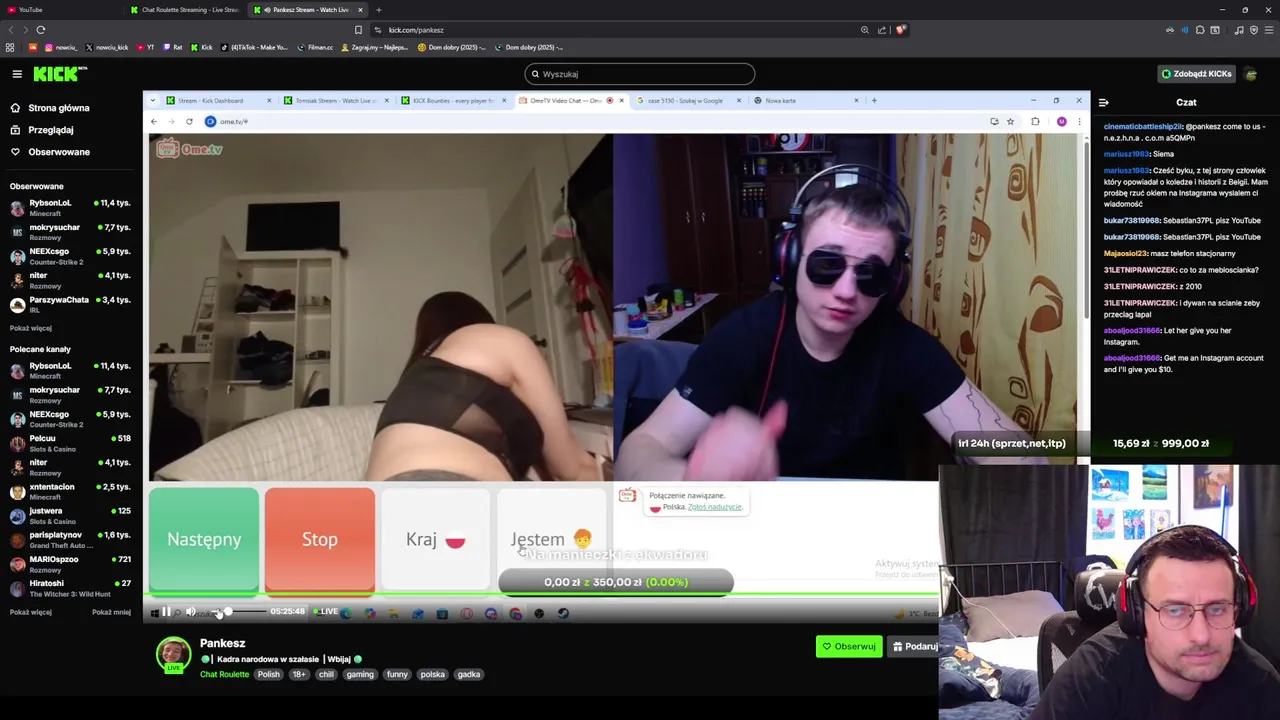Click the green KICK logo
Screen dimensions: 1280x720
(x=60, y=74)
